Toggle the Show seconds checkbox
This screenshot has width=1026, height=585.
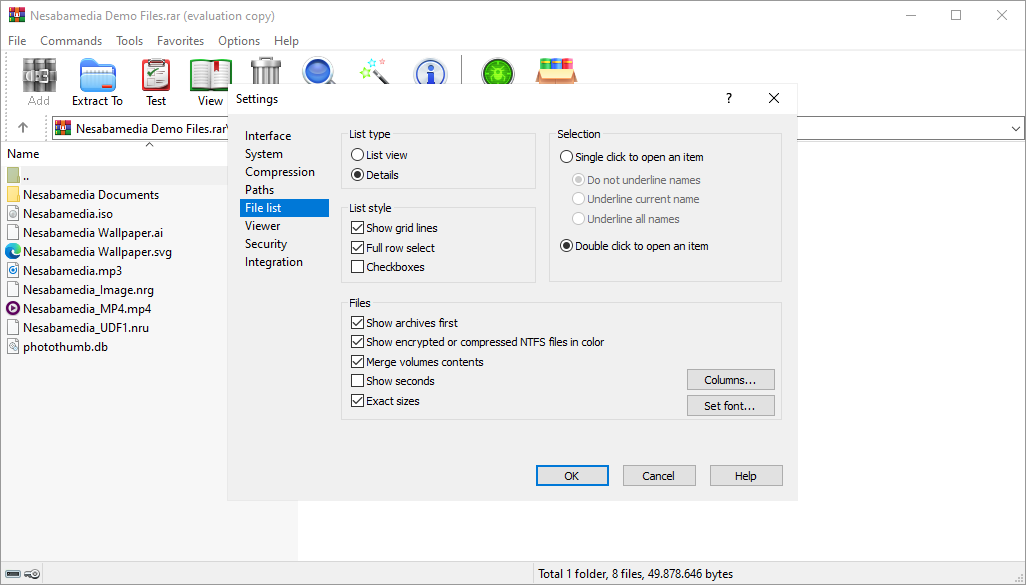(358, 381)
